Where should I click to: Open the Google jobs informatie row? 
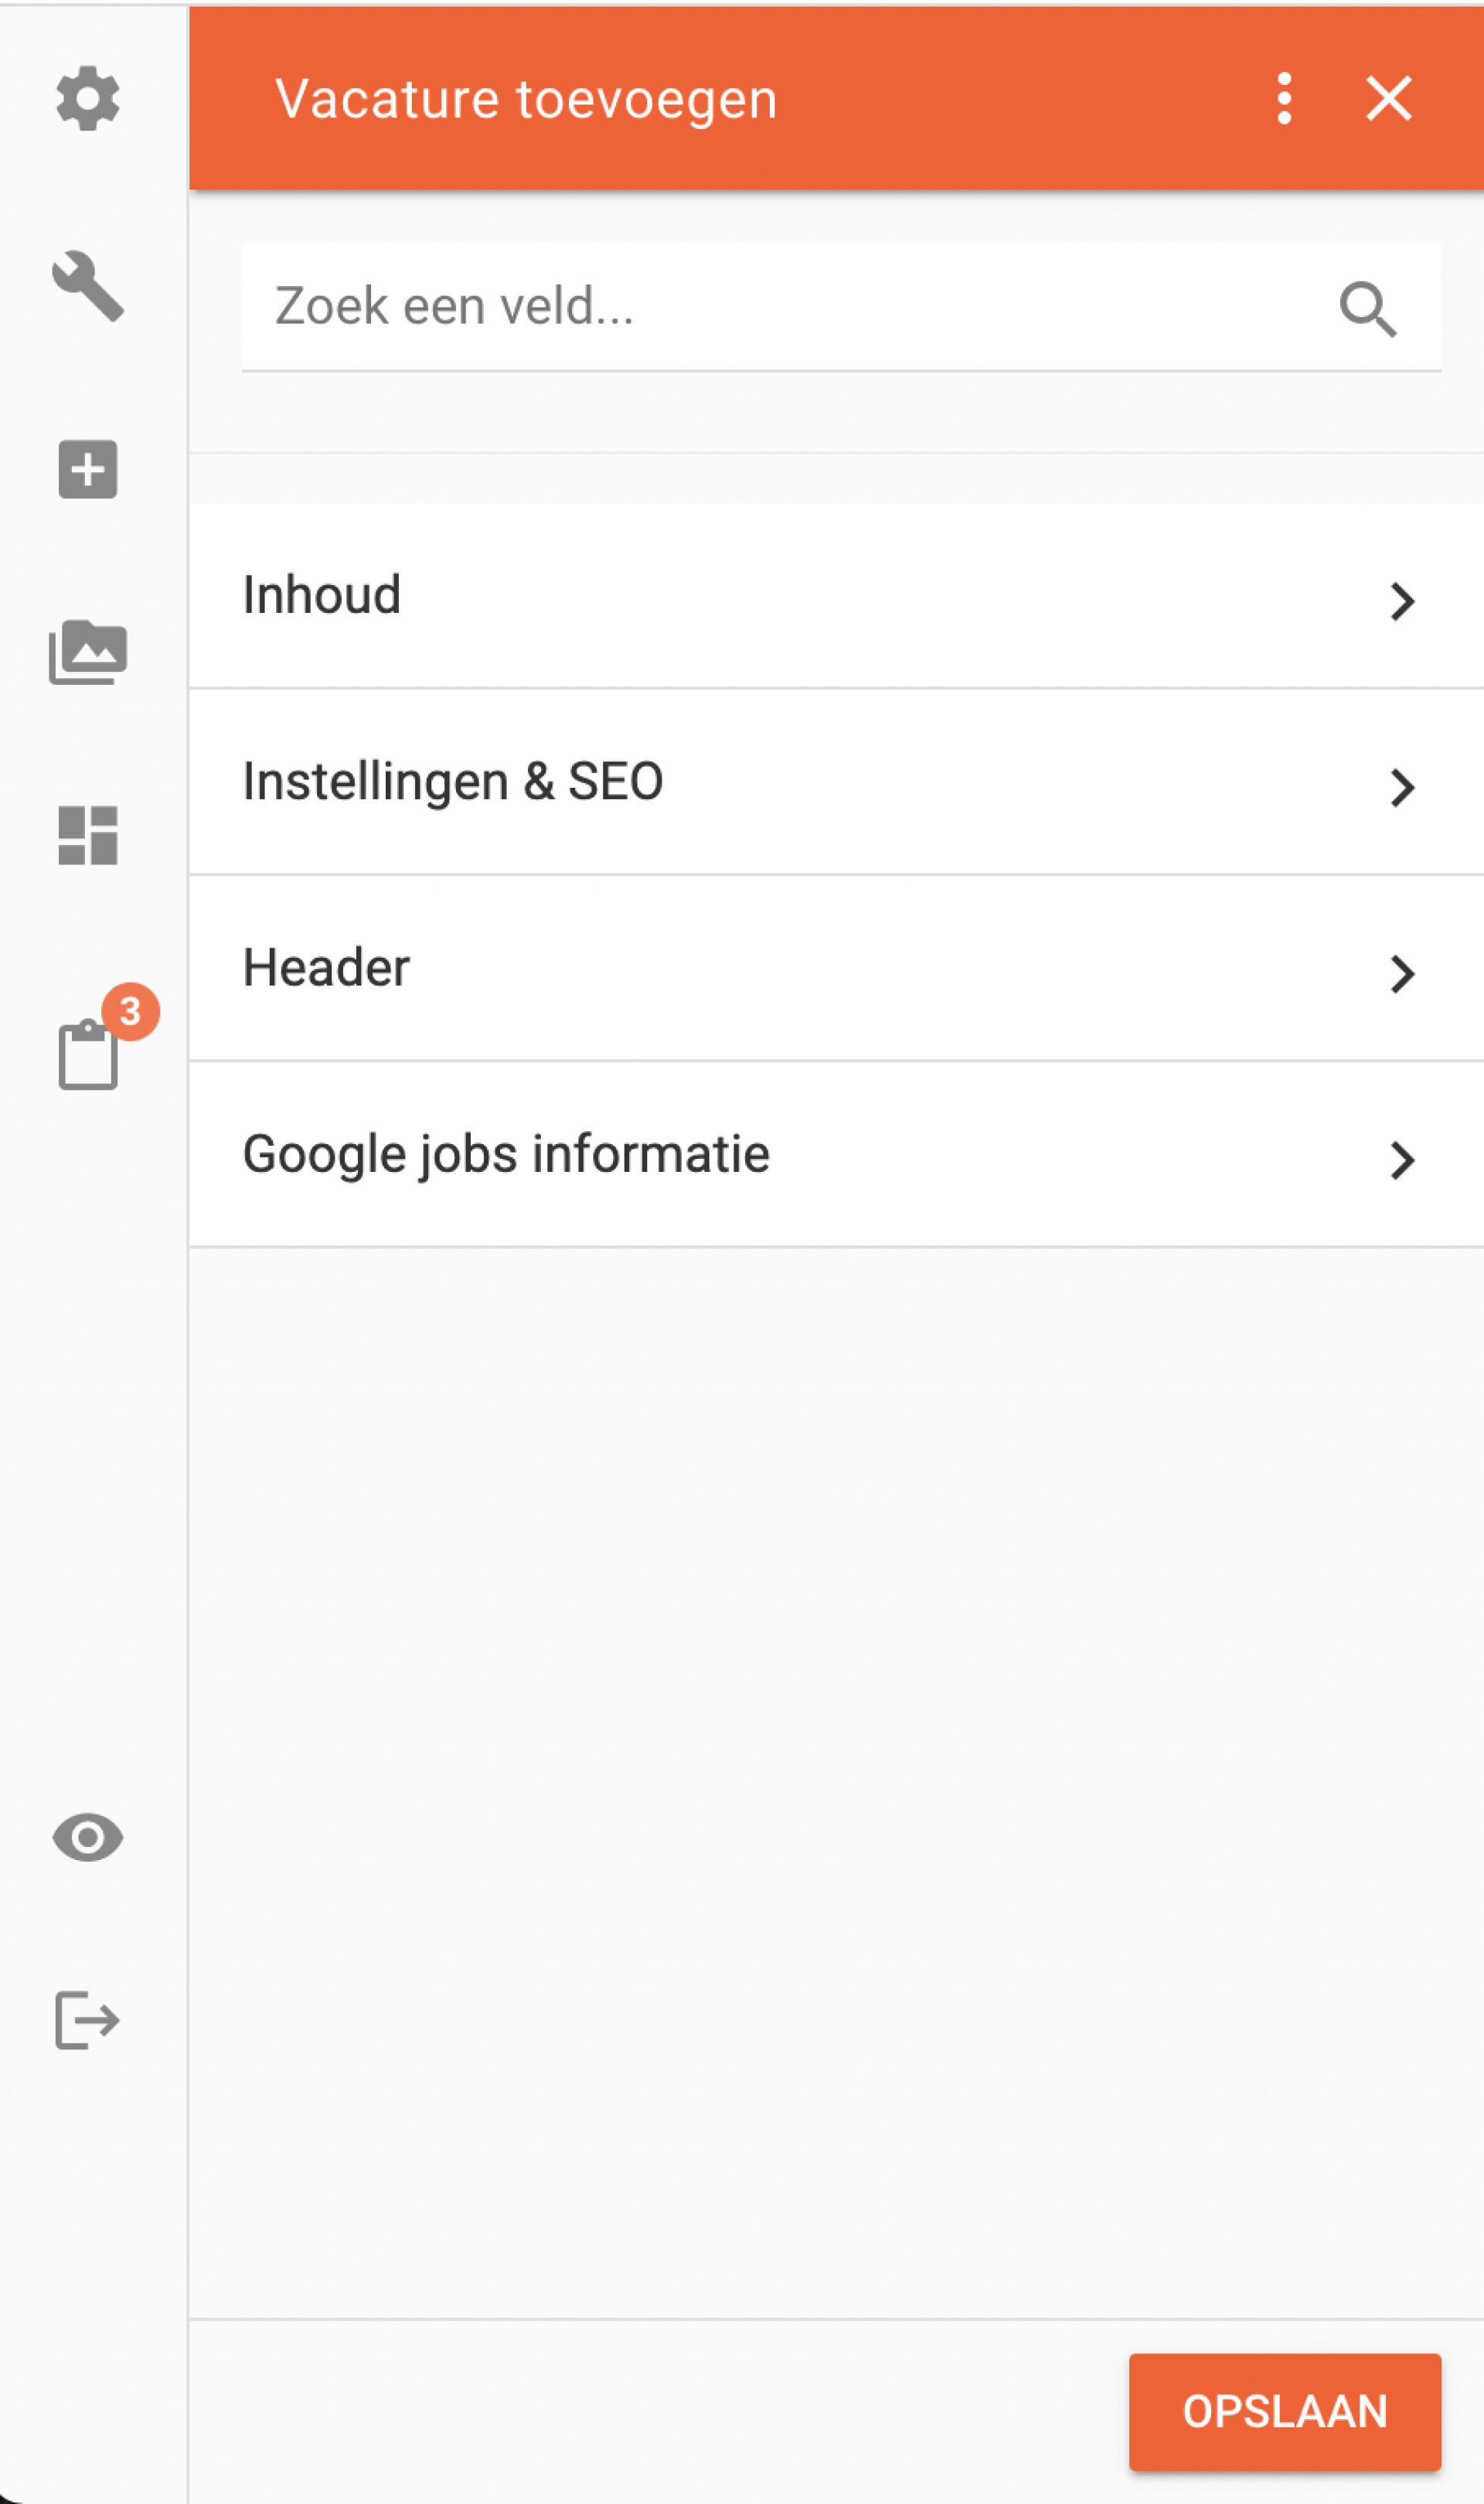point(836,1155)
